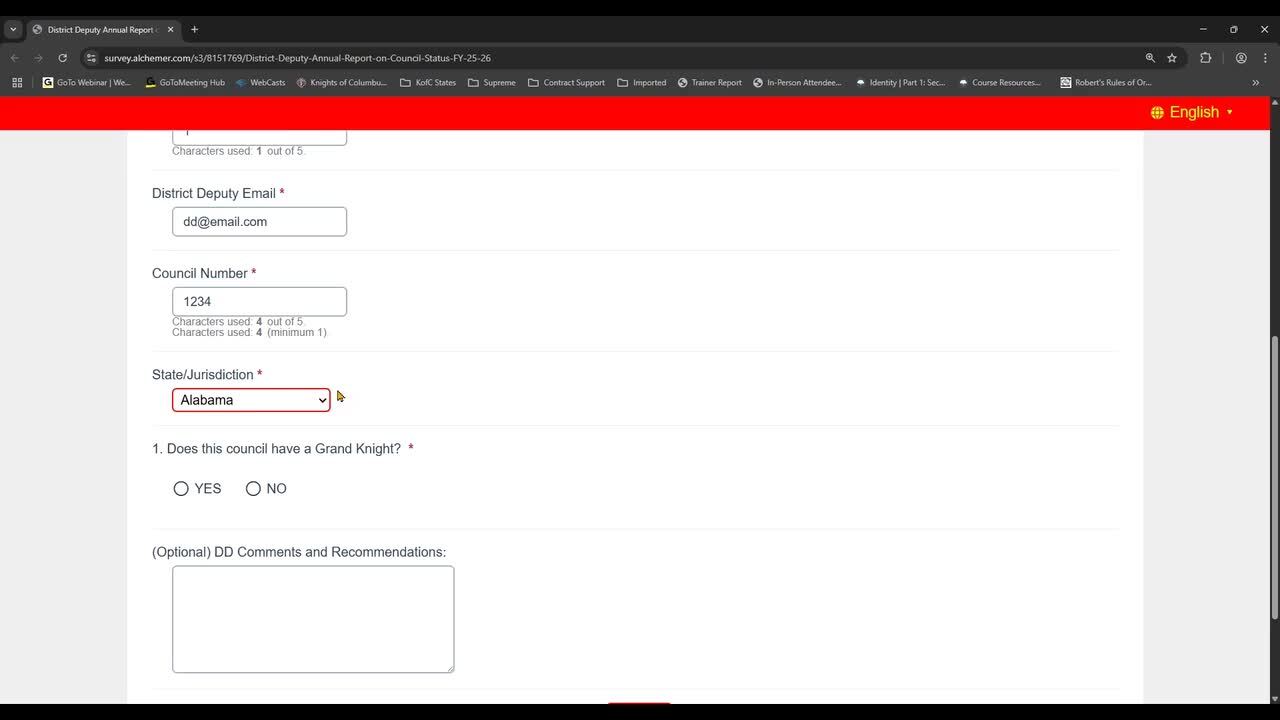Select NO for Grand Knight question
This screenshot has height=720, width=1280.
[253, 489]
